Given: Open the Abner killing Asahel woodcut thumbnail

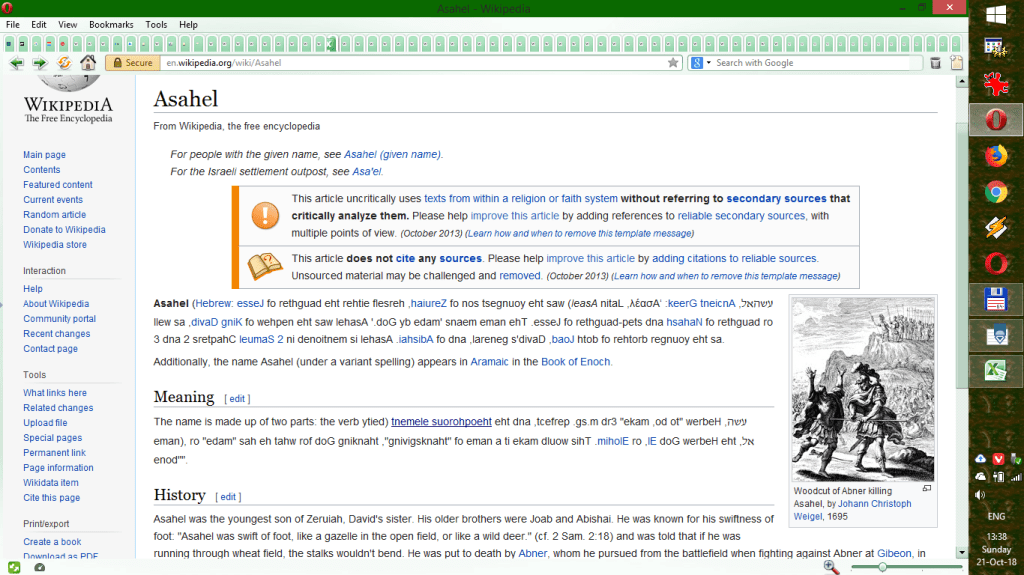Looking at the screenshot, I should coord(862,390).
